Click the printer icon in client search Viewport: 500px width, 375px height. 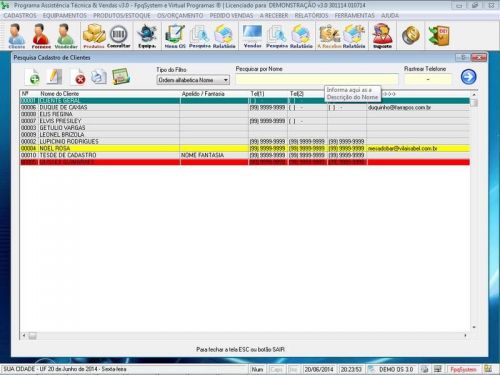(99, 77)
